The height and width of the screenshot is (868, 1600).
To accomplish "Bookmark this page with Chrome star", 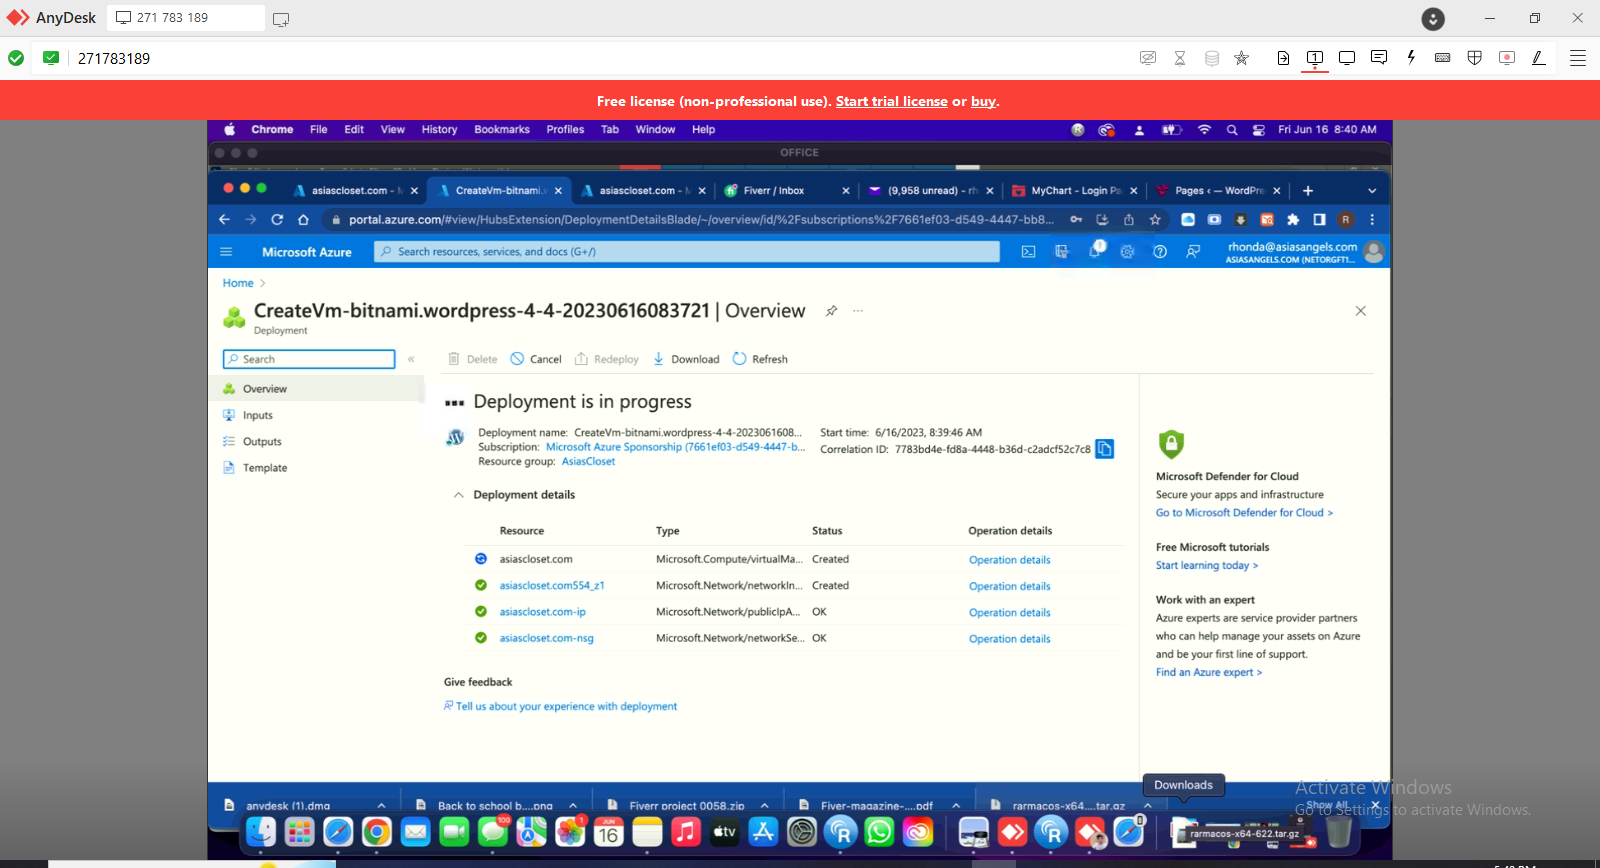I will [1155, 219].
